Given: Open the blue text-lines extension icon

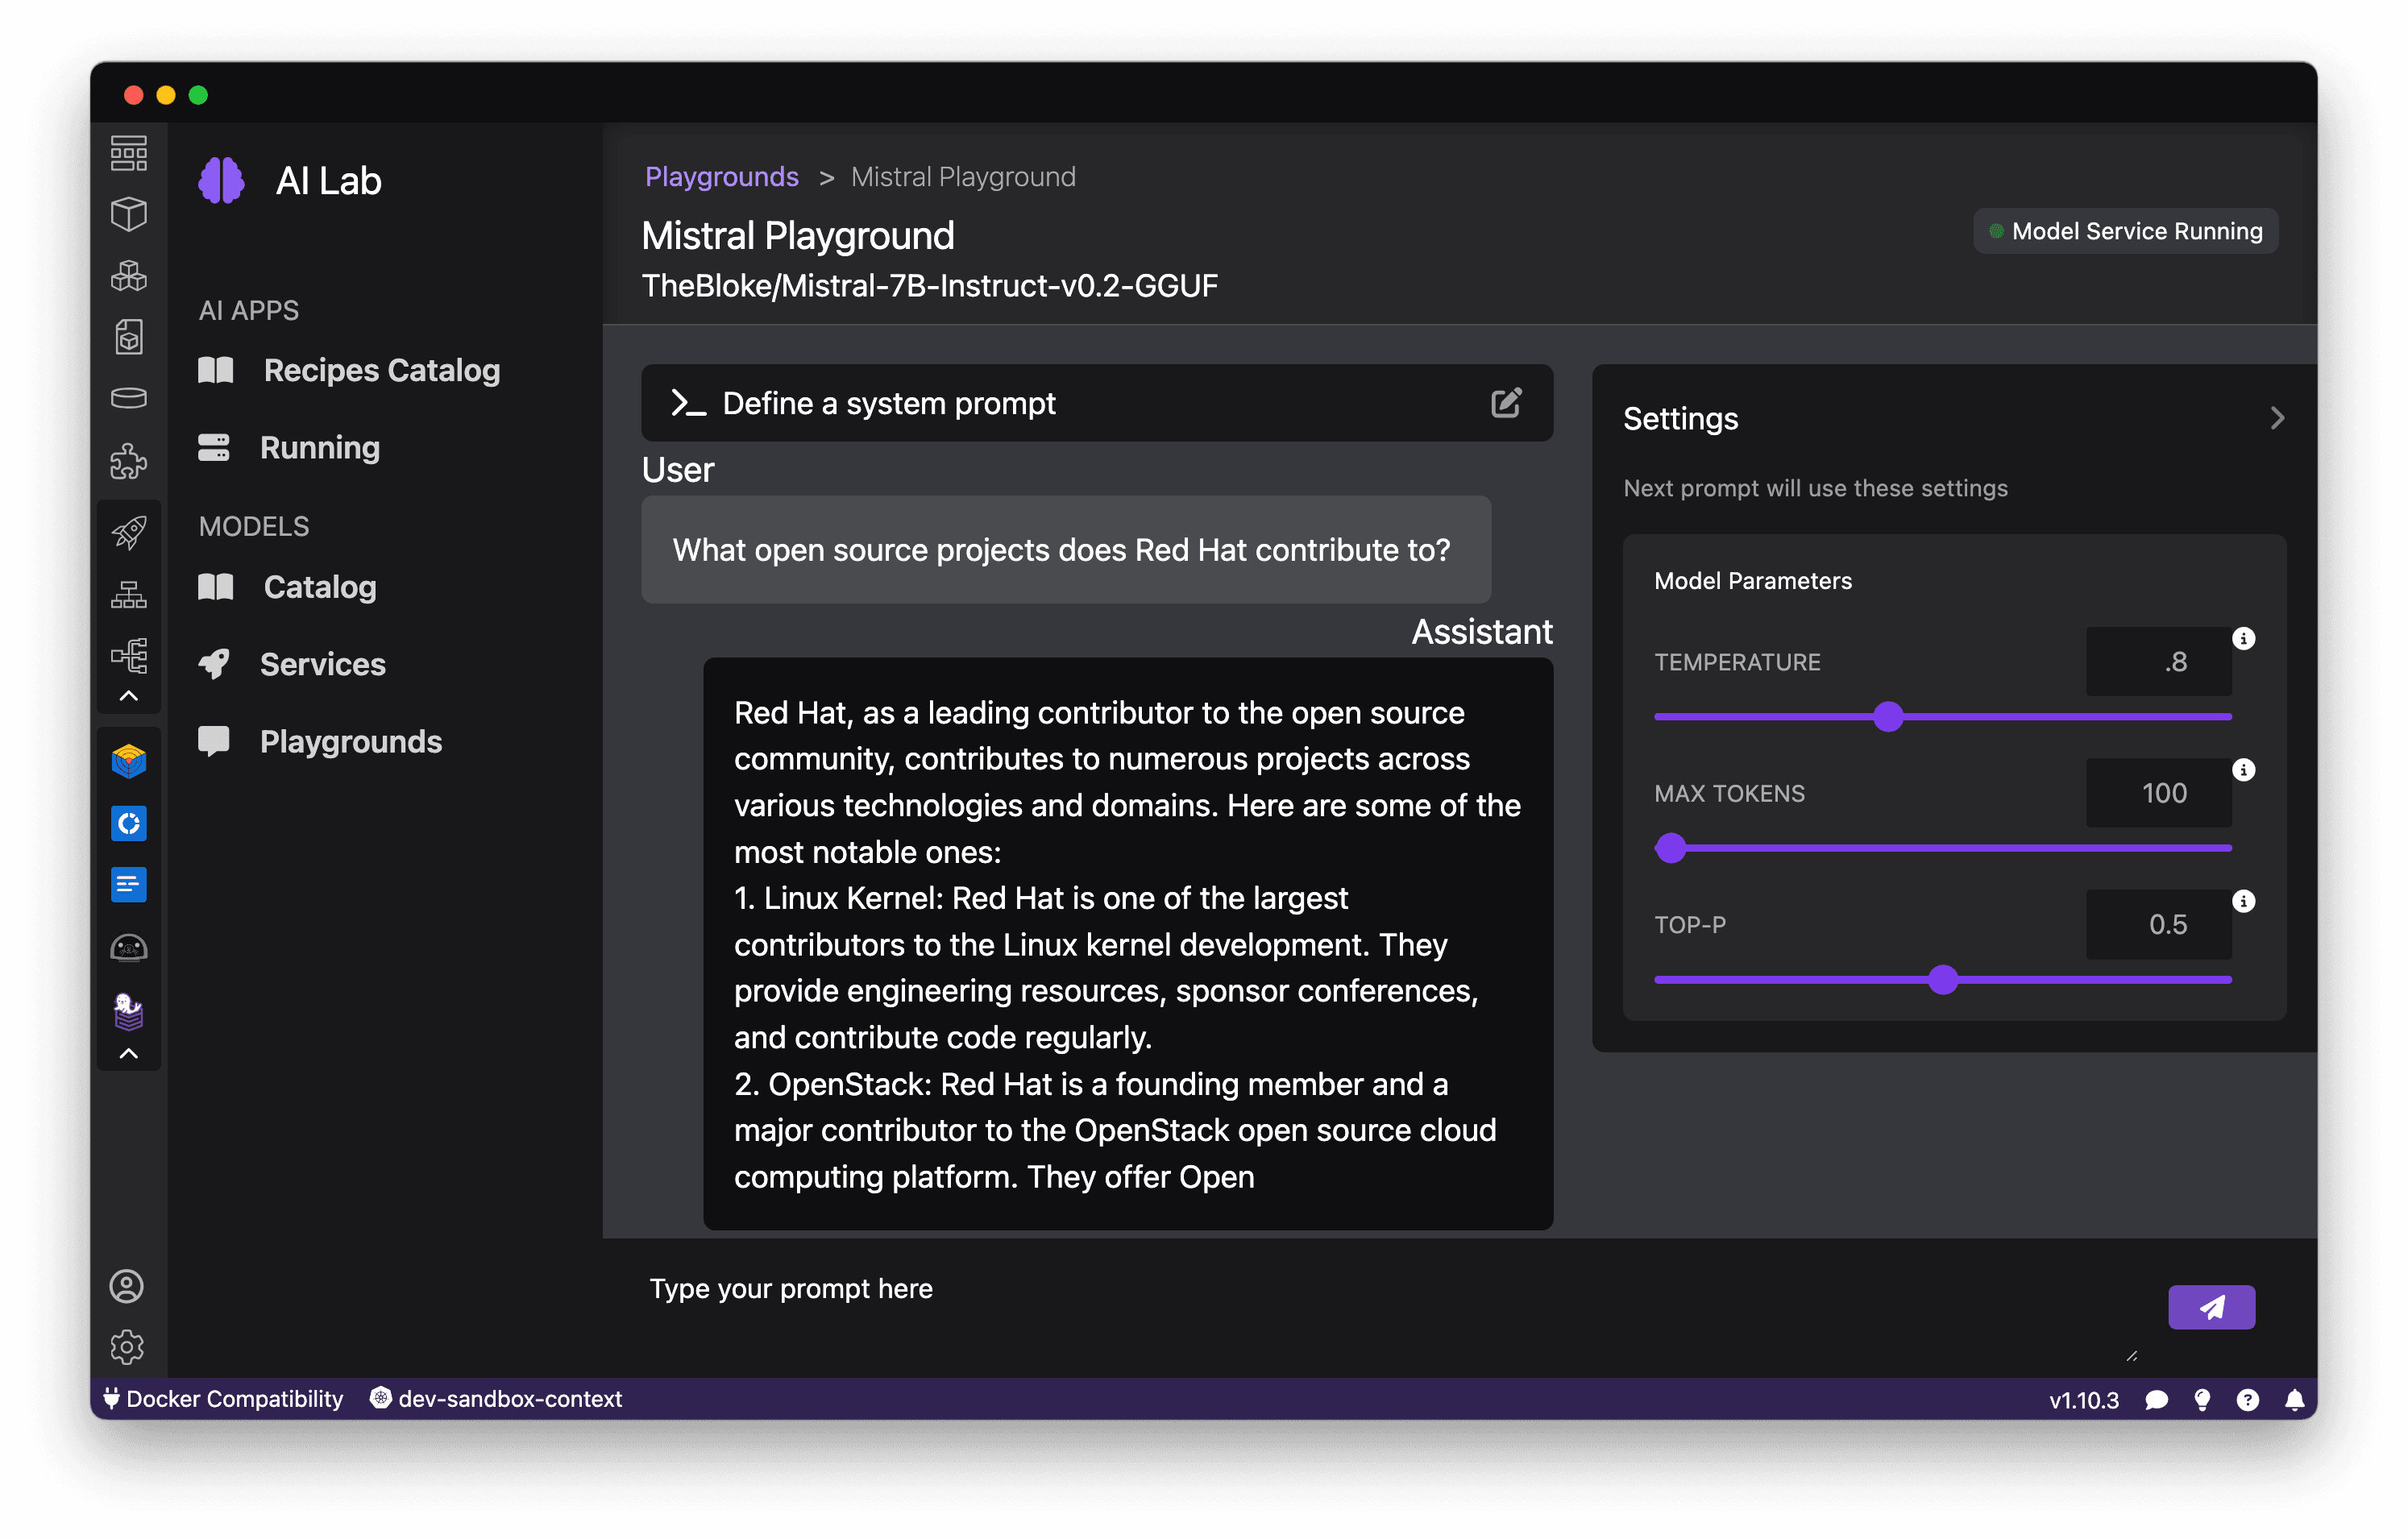Looking at the screenshot, I should (x=128, y=884).
